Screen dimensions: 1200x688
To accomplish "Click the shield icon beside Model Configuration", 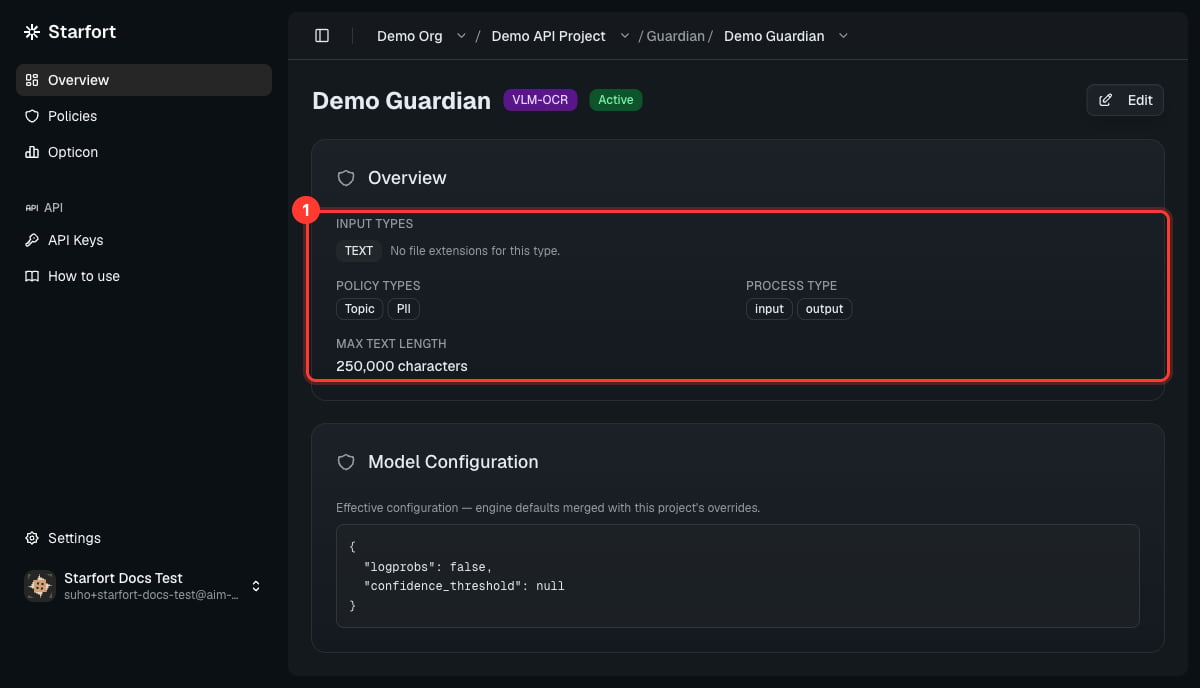I will (x=346, y=462).
